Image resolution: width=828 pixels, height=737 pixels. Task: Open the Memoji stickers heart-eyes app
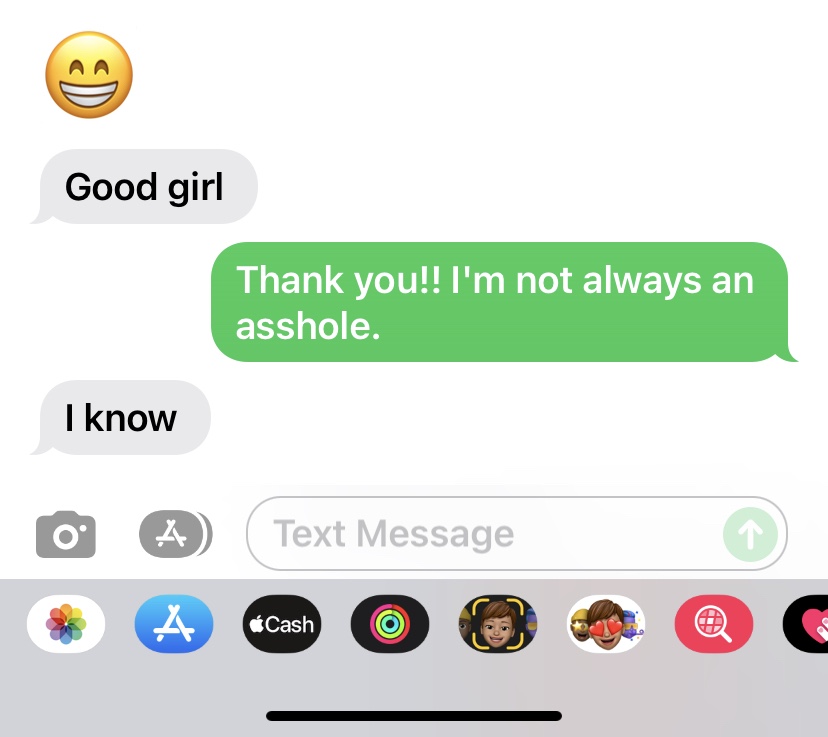point(606,624)
